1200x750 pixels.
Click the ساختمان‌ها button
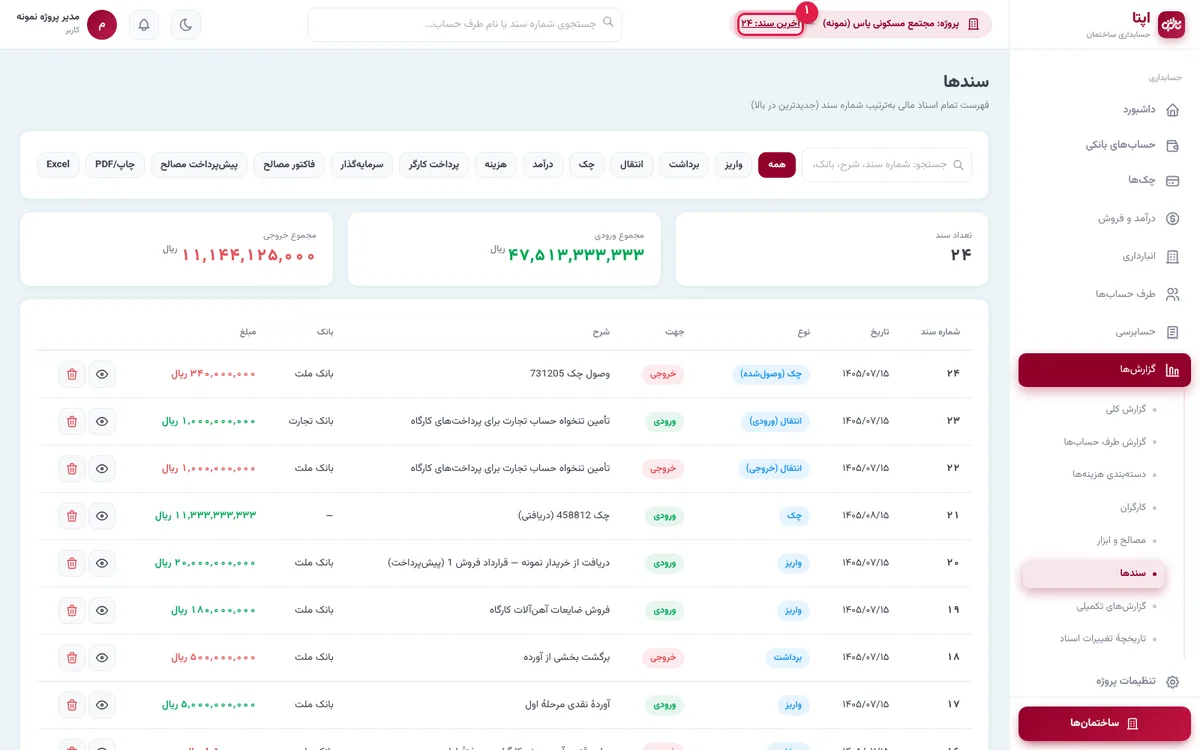point(1105,723)
